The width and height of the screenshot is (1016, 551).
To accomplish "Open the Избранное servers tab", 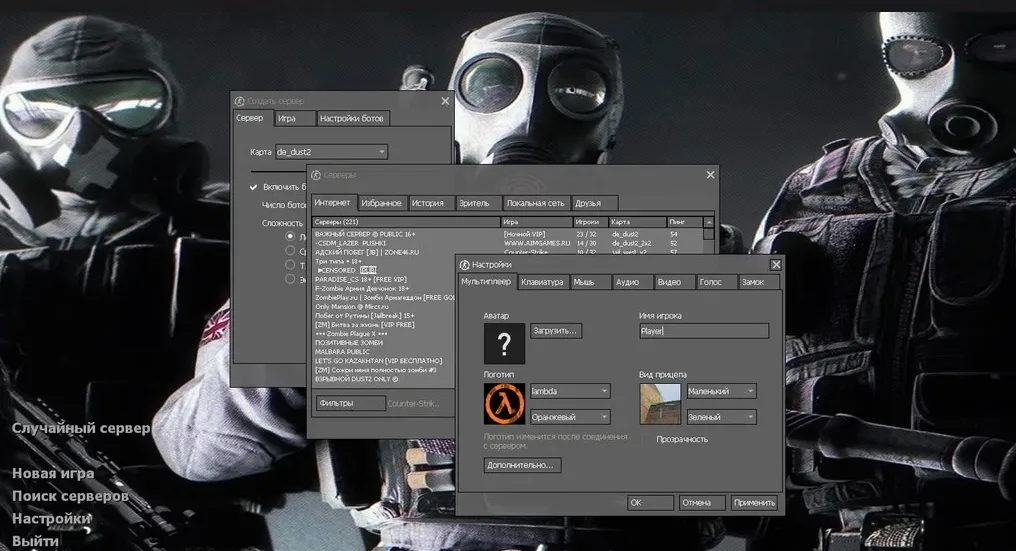I will 381,203.
